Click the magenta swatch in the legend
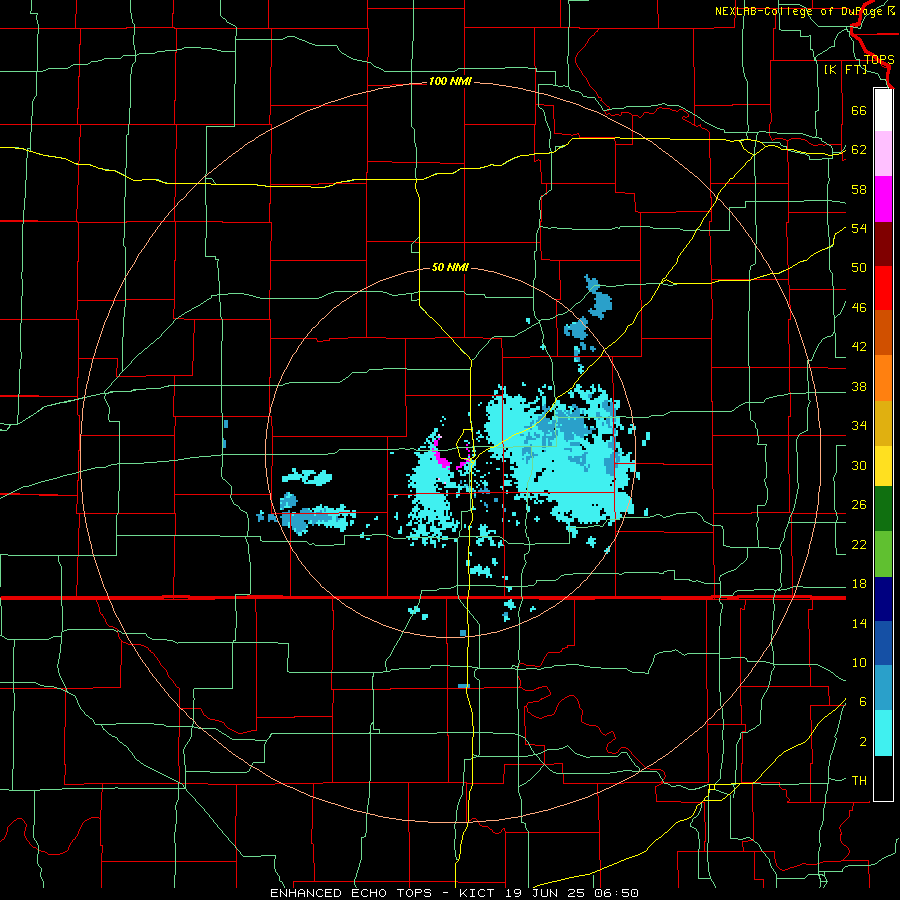The image size is (900, 900). pos(883,199)
